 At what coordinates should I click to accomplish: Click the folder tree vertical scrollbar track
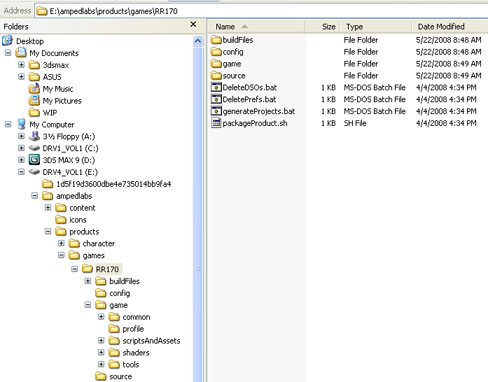(198, 213)
